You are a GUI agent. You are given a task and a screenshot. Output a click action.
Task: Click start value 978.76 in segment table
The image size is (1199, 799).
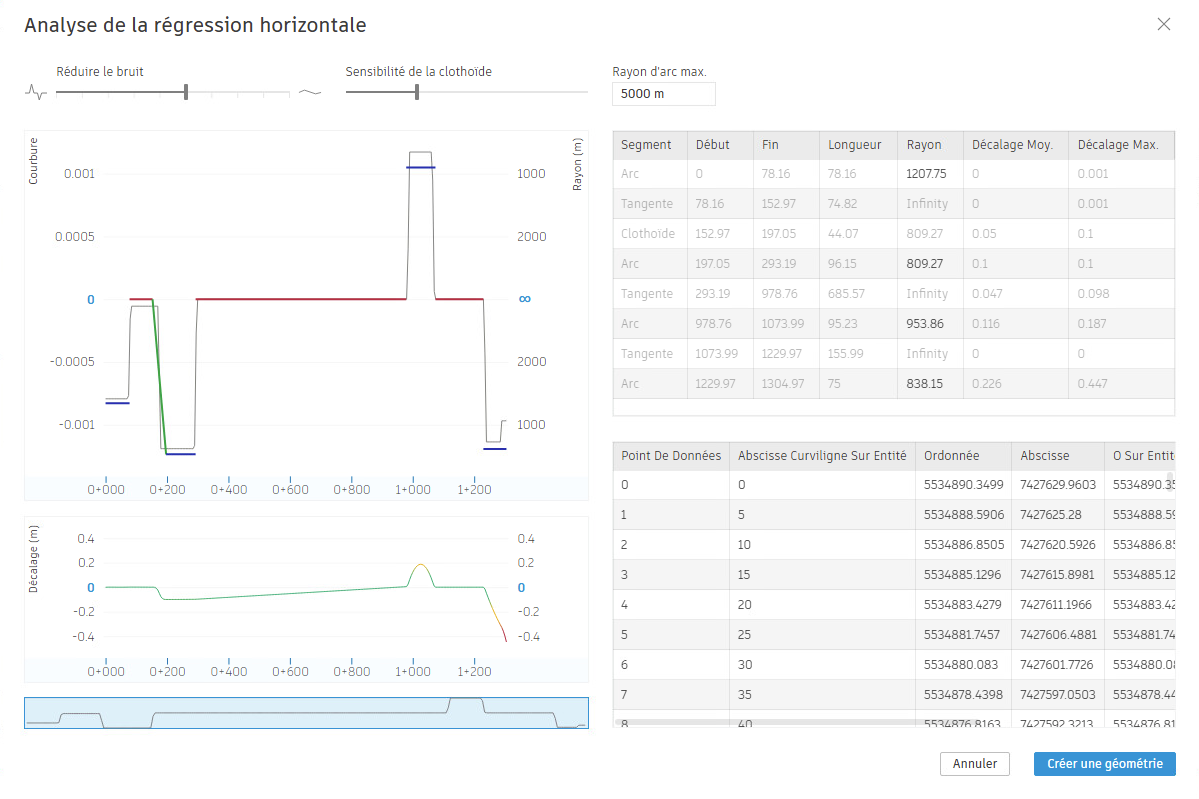[x=713, y=323]
